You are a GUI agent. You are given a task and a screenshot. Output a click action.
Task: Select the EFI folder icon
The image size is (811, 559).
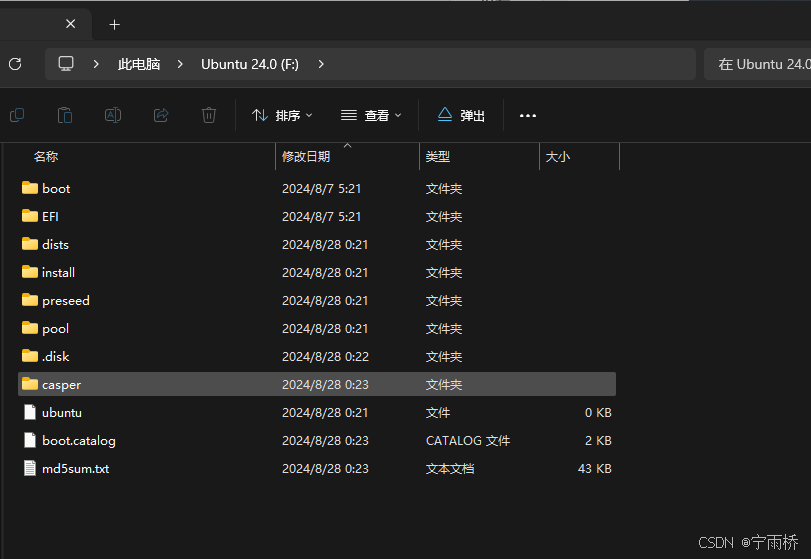coord(30,216)
